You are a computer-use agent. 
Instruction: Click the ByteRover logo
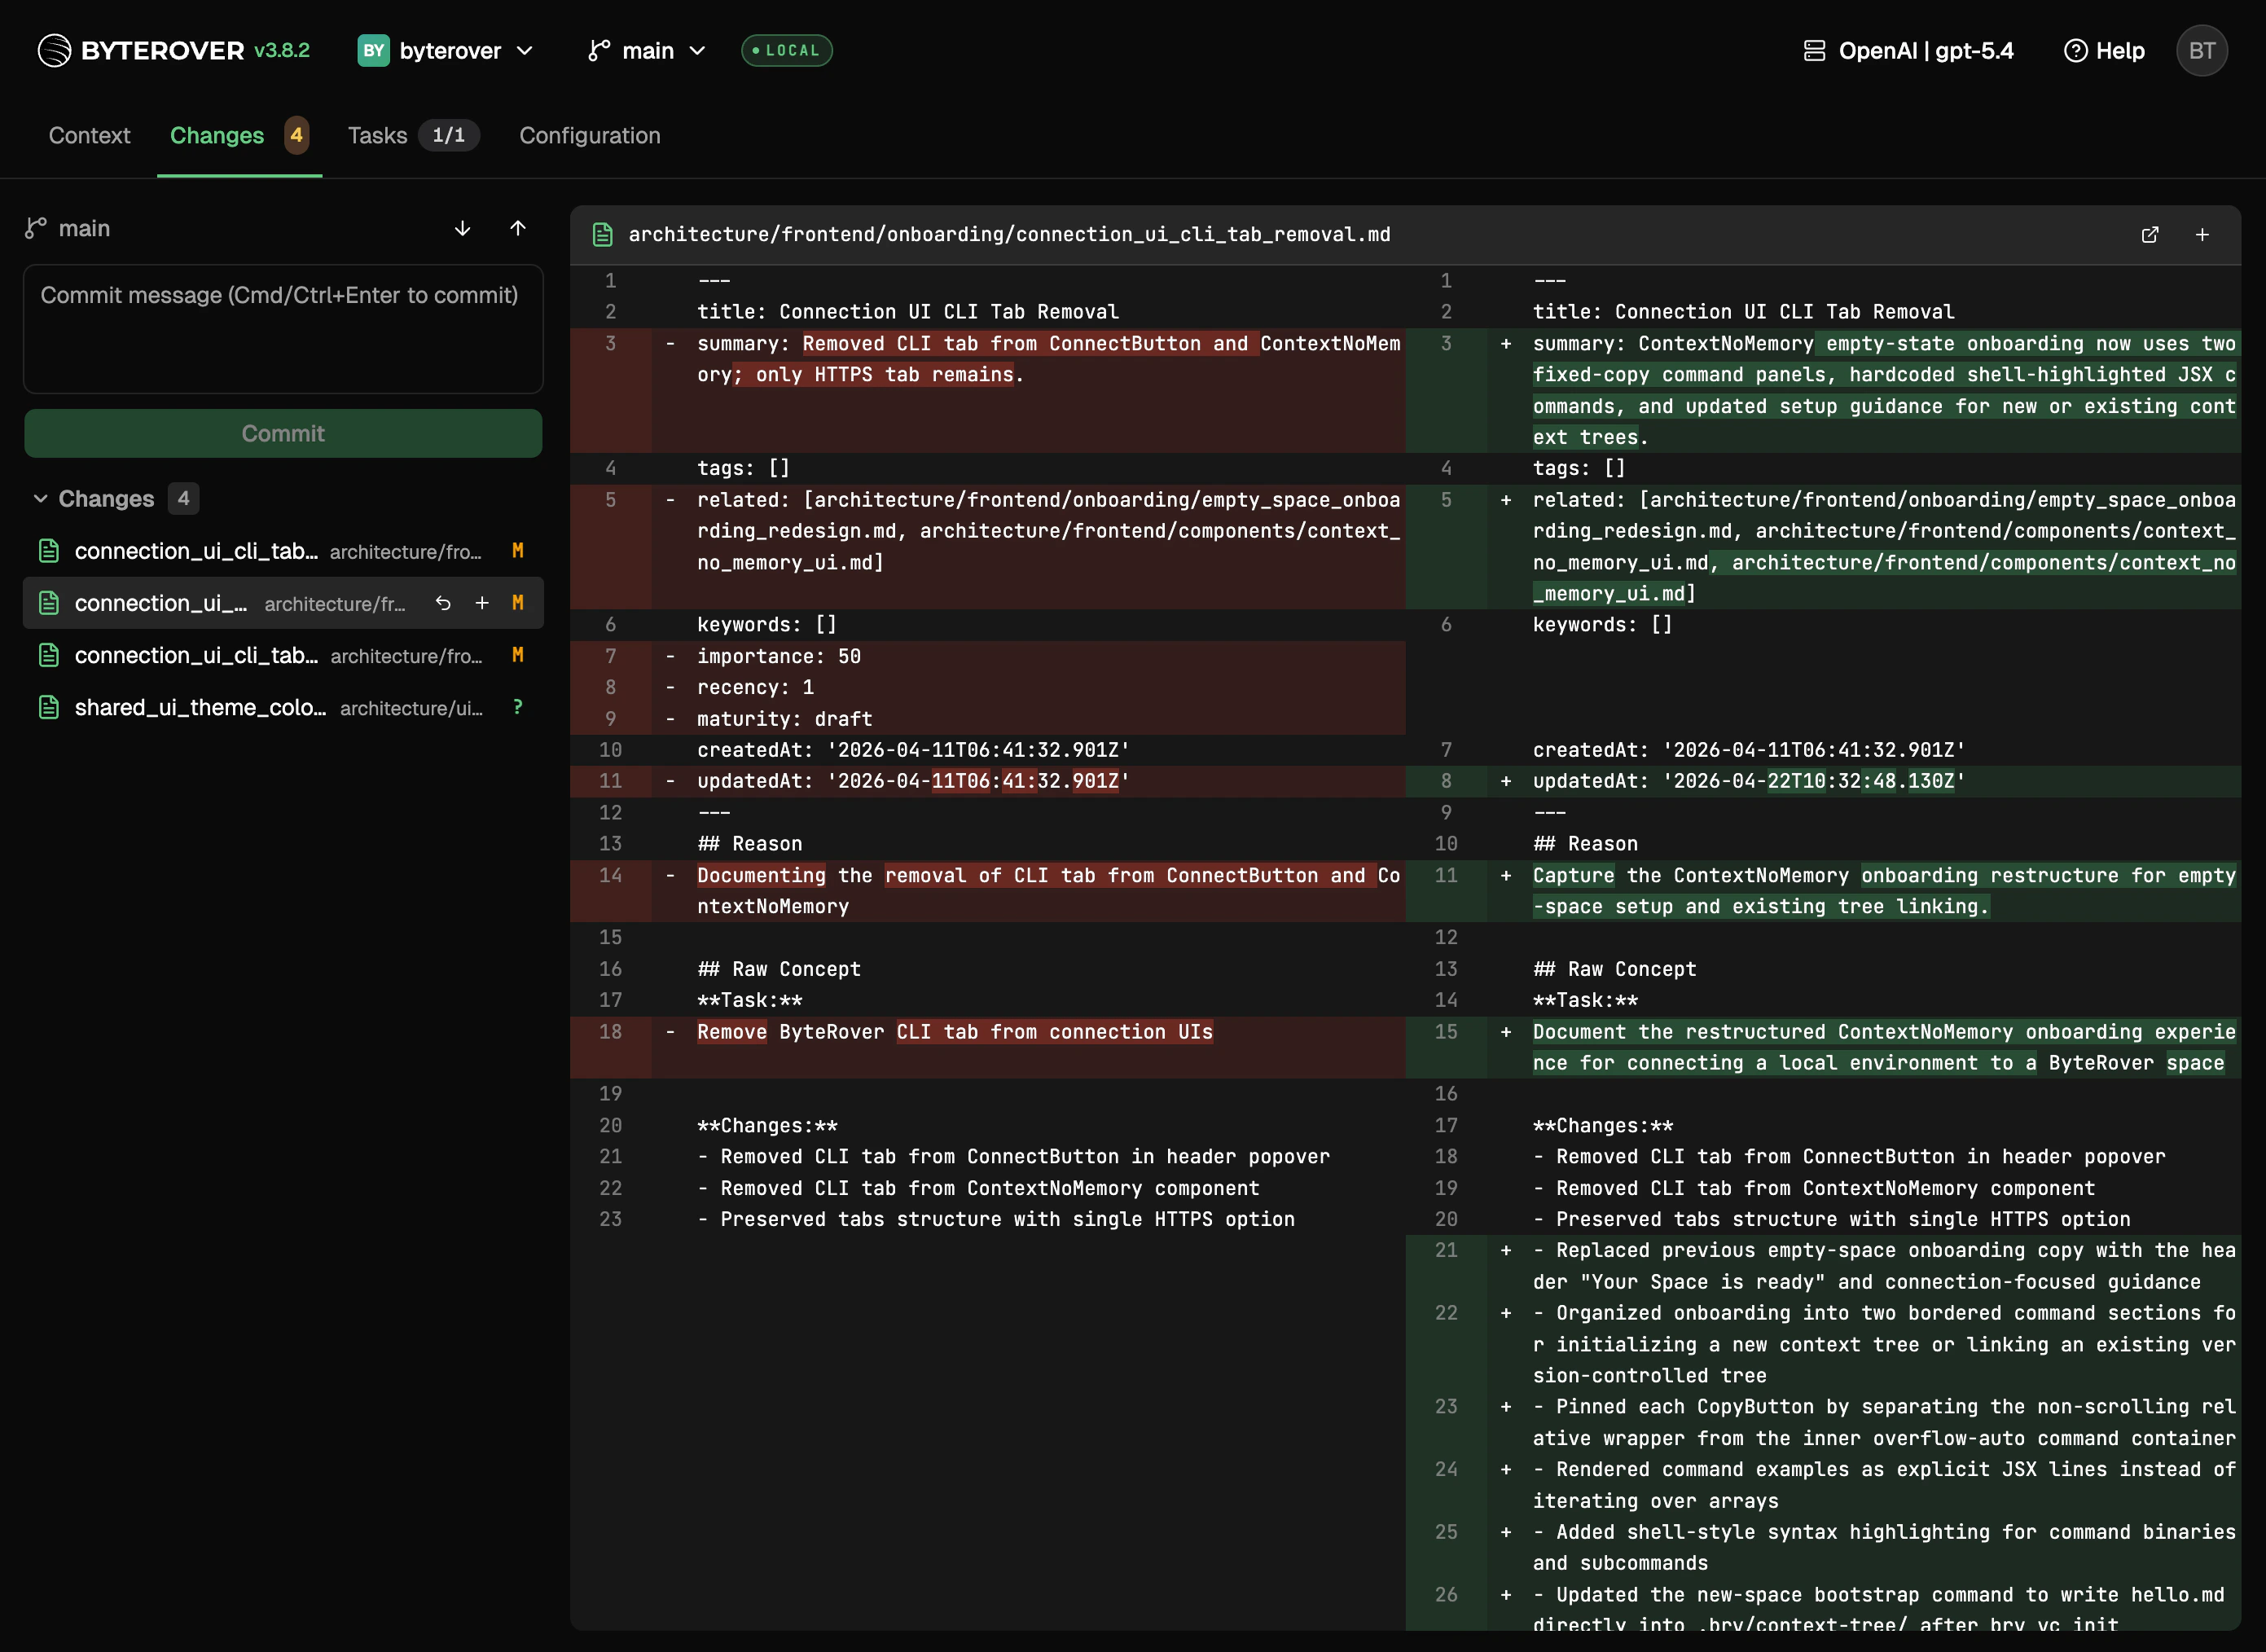53,50
